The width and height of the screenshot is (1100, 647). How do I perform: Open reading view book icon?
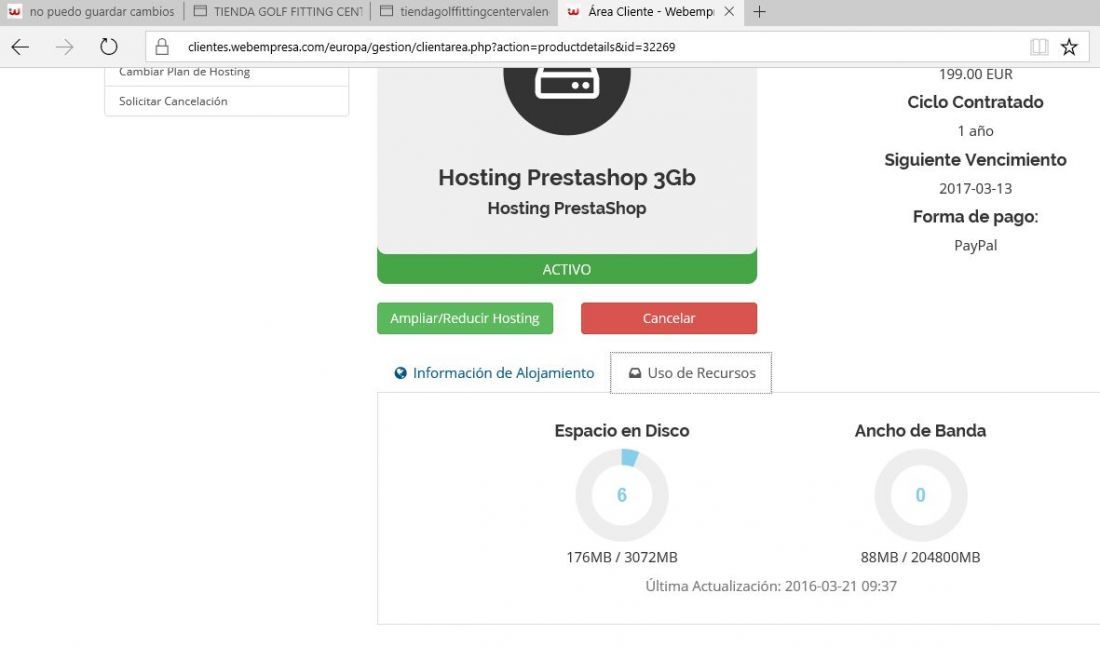(x=1039, y=47)
